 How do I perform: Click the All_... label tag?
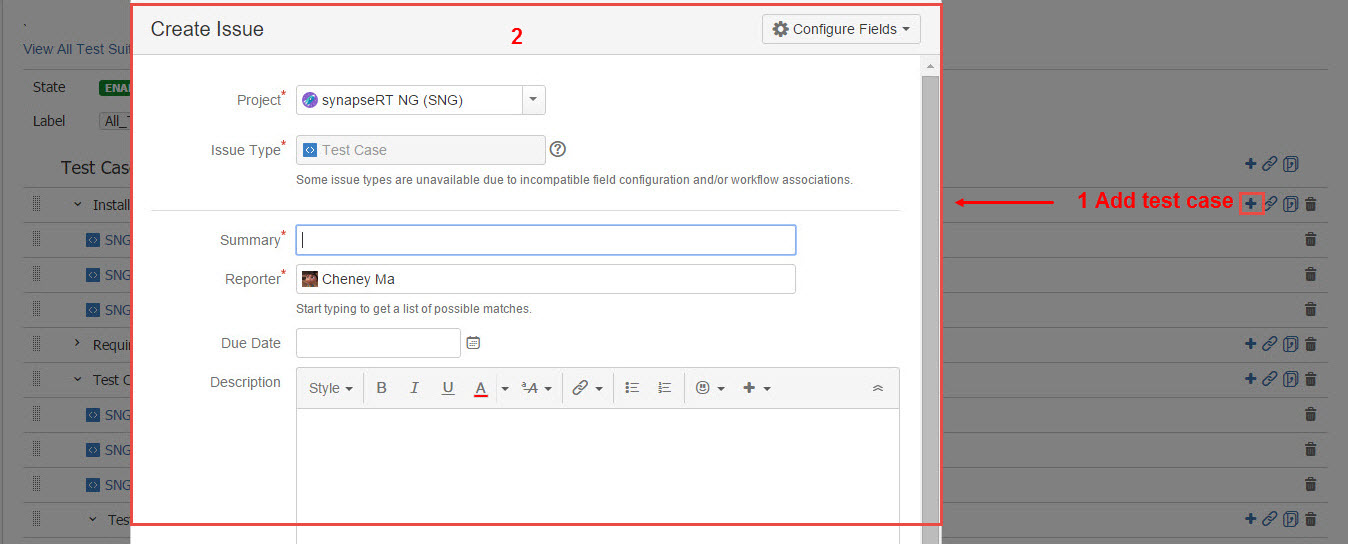click(x=114, y=121)
